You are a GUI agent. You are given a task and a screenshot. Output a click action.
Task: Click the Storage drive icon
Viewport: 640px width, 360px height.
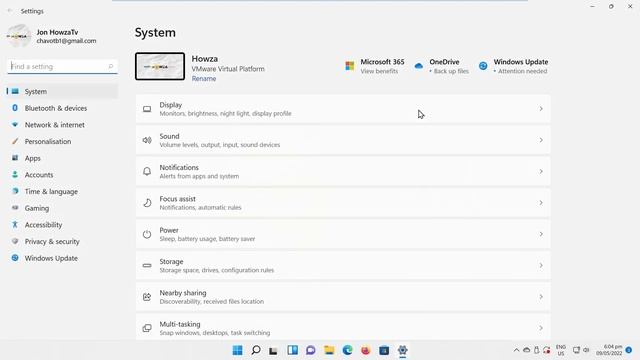click(x=147, y=266)
